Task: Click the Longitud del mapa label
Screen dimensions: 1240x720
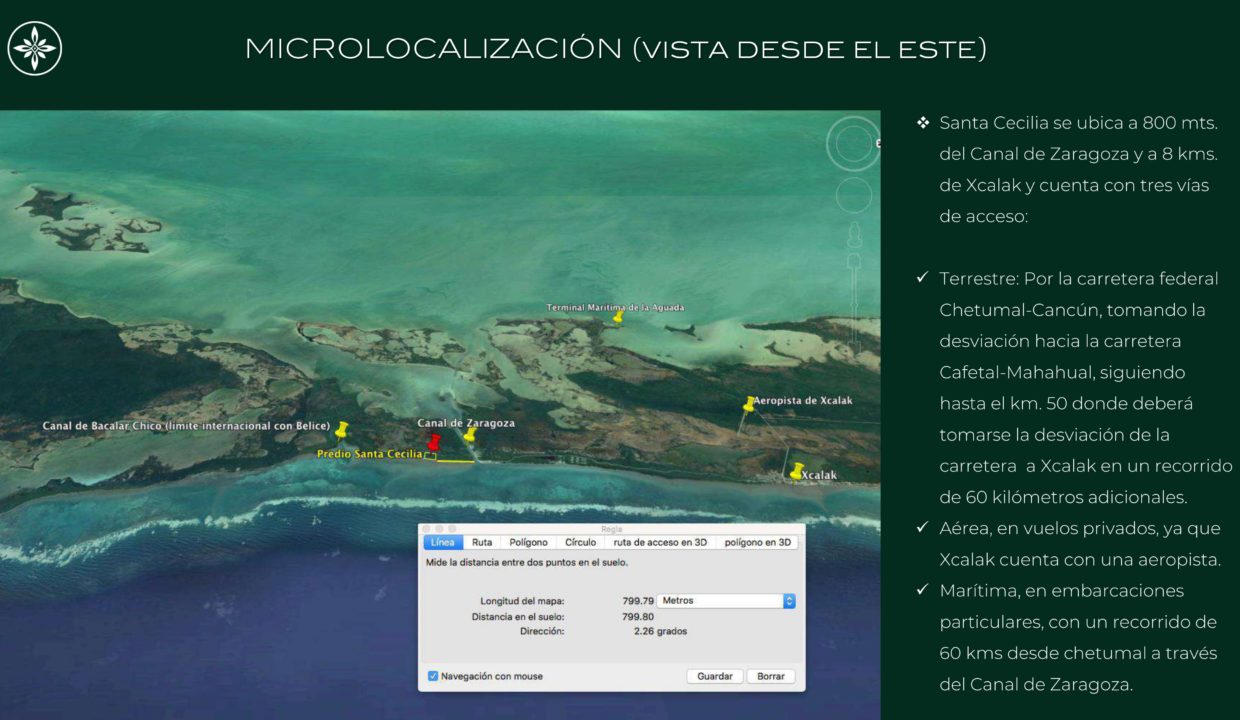Action: pyautogui.click(x=522, y=601)
